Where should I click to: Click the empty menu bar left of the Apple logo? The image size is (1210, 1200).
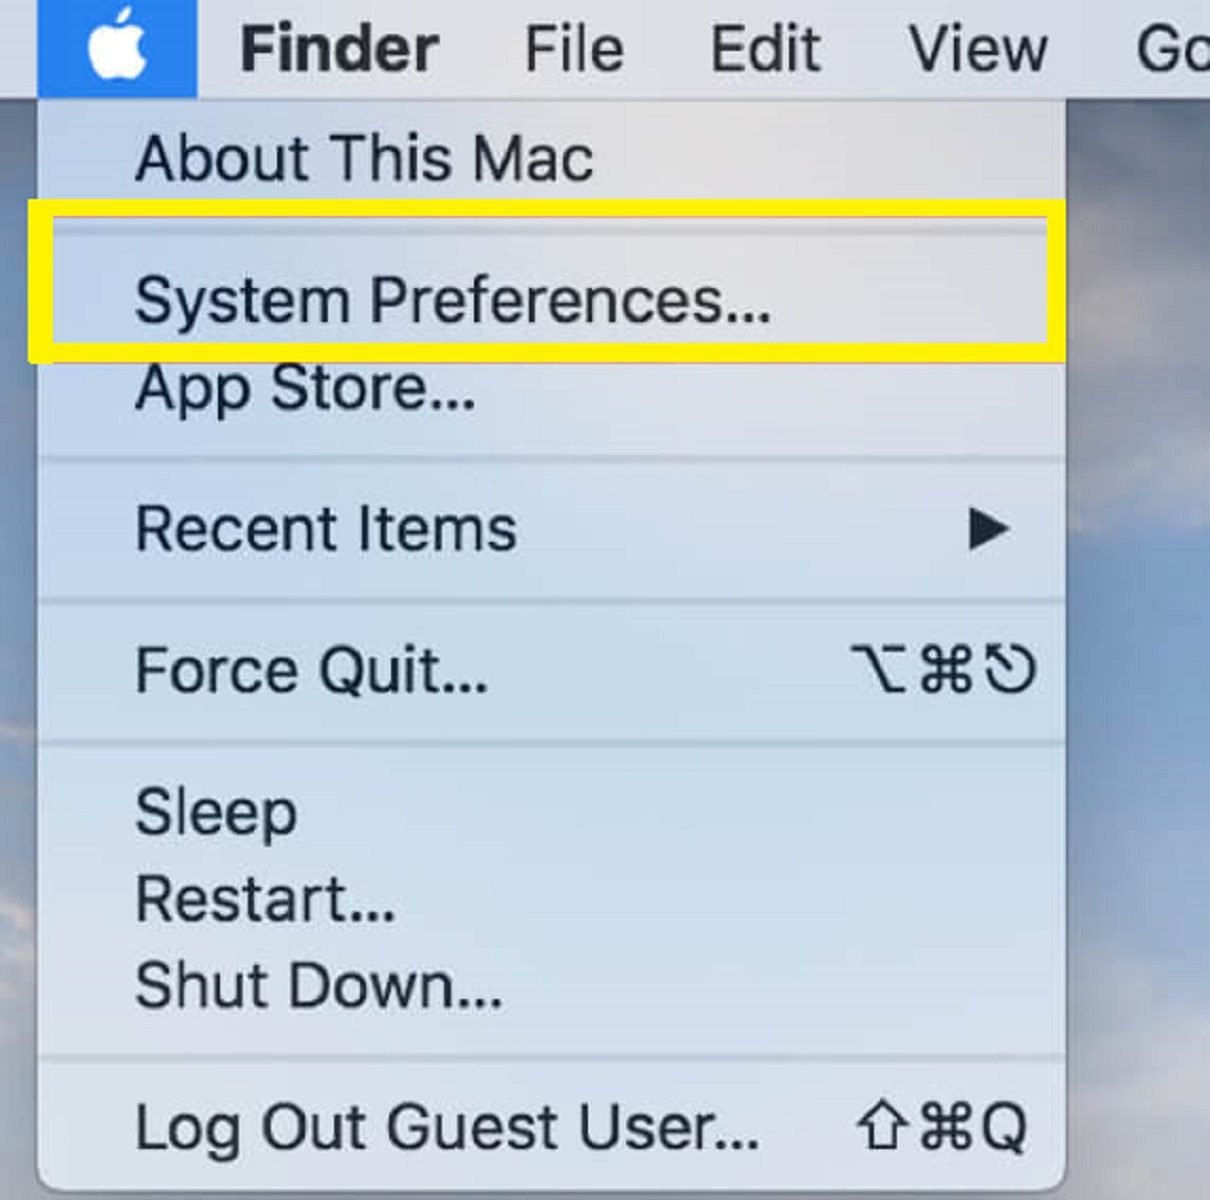tap(18, 47)
